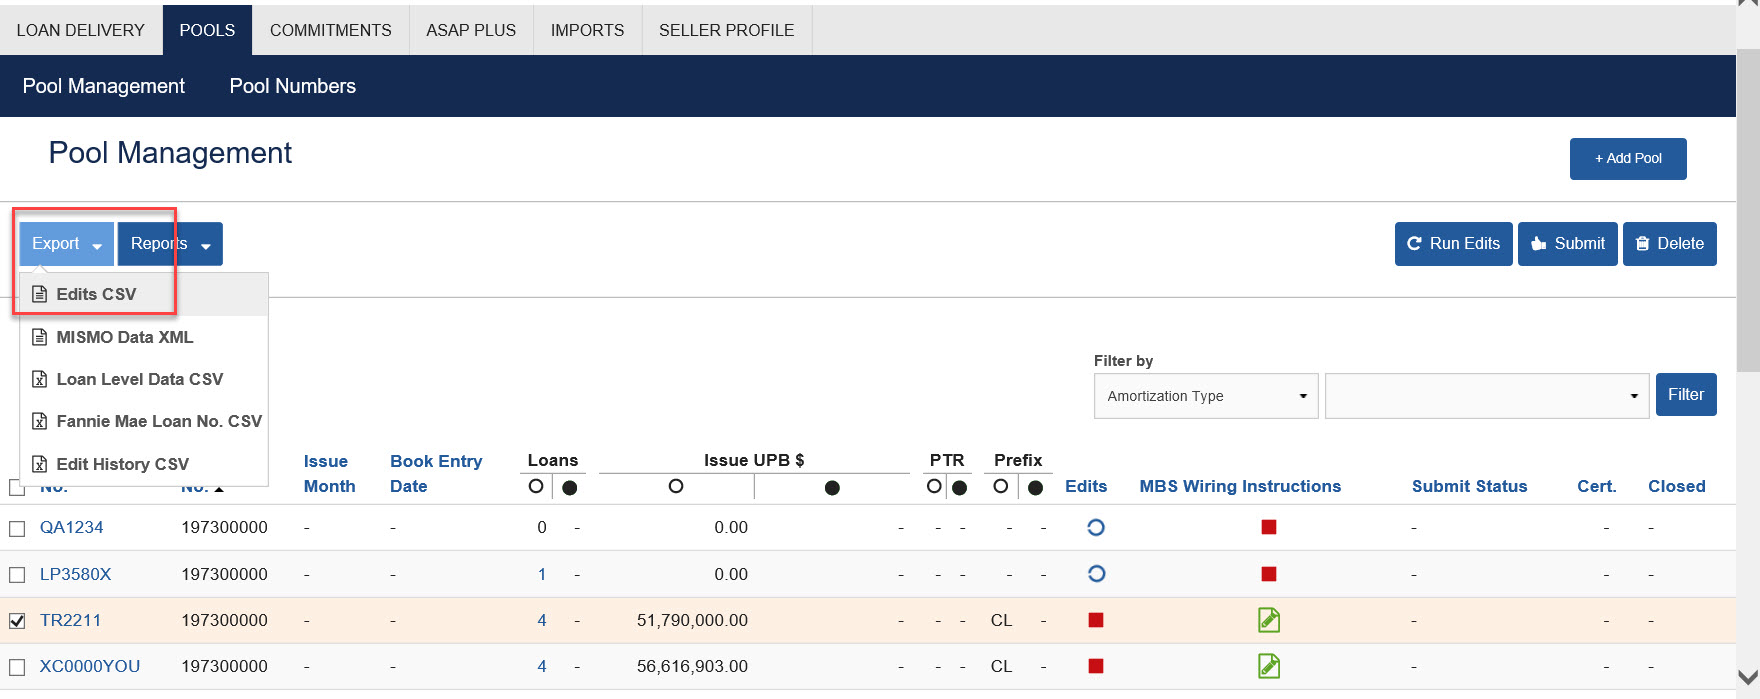
Task: Open the Reports dropdown button
Action: pos(170,244)
